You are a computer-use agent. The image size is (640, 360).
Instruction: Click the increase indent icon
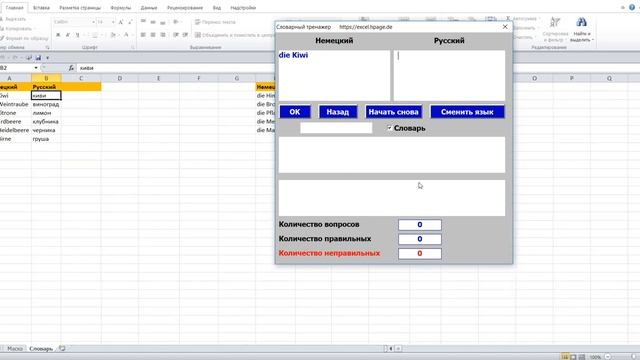(x=185, y=35)
